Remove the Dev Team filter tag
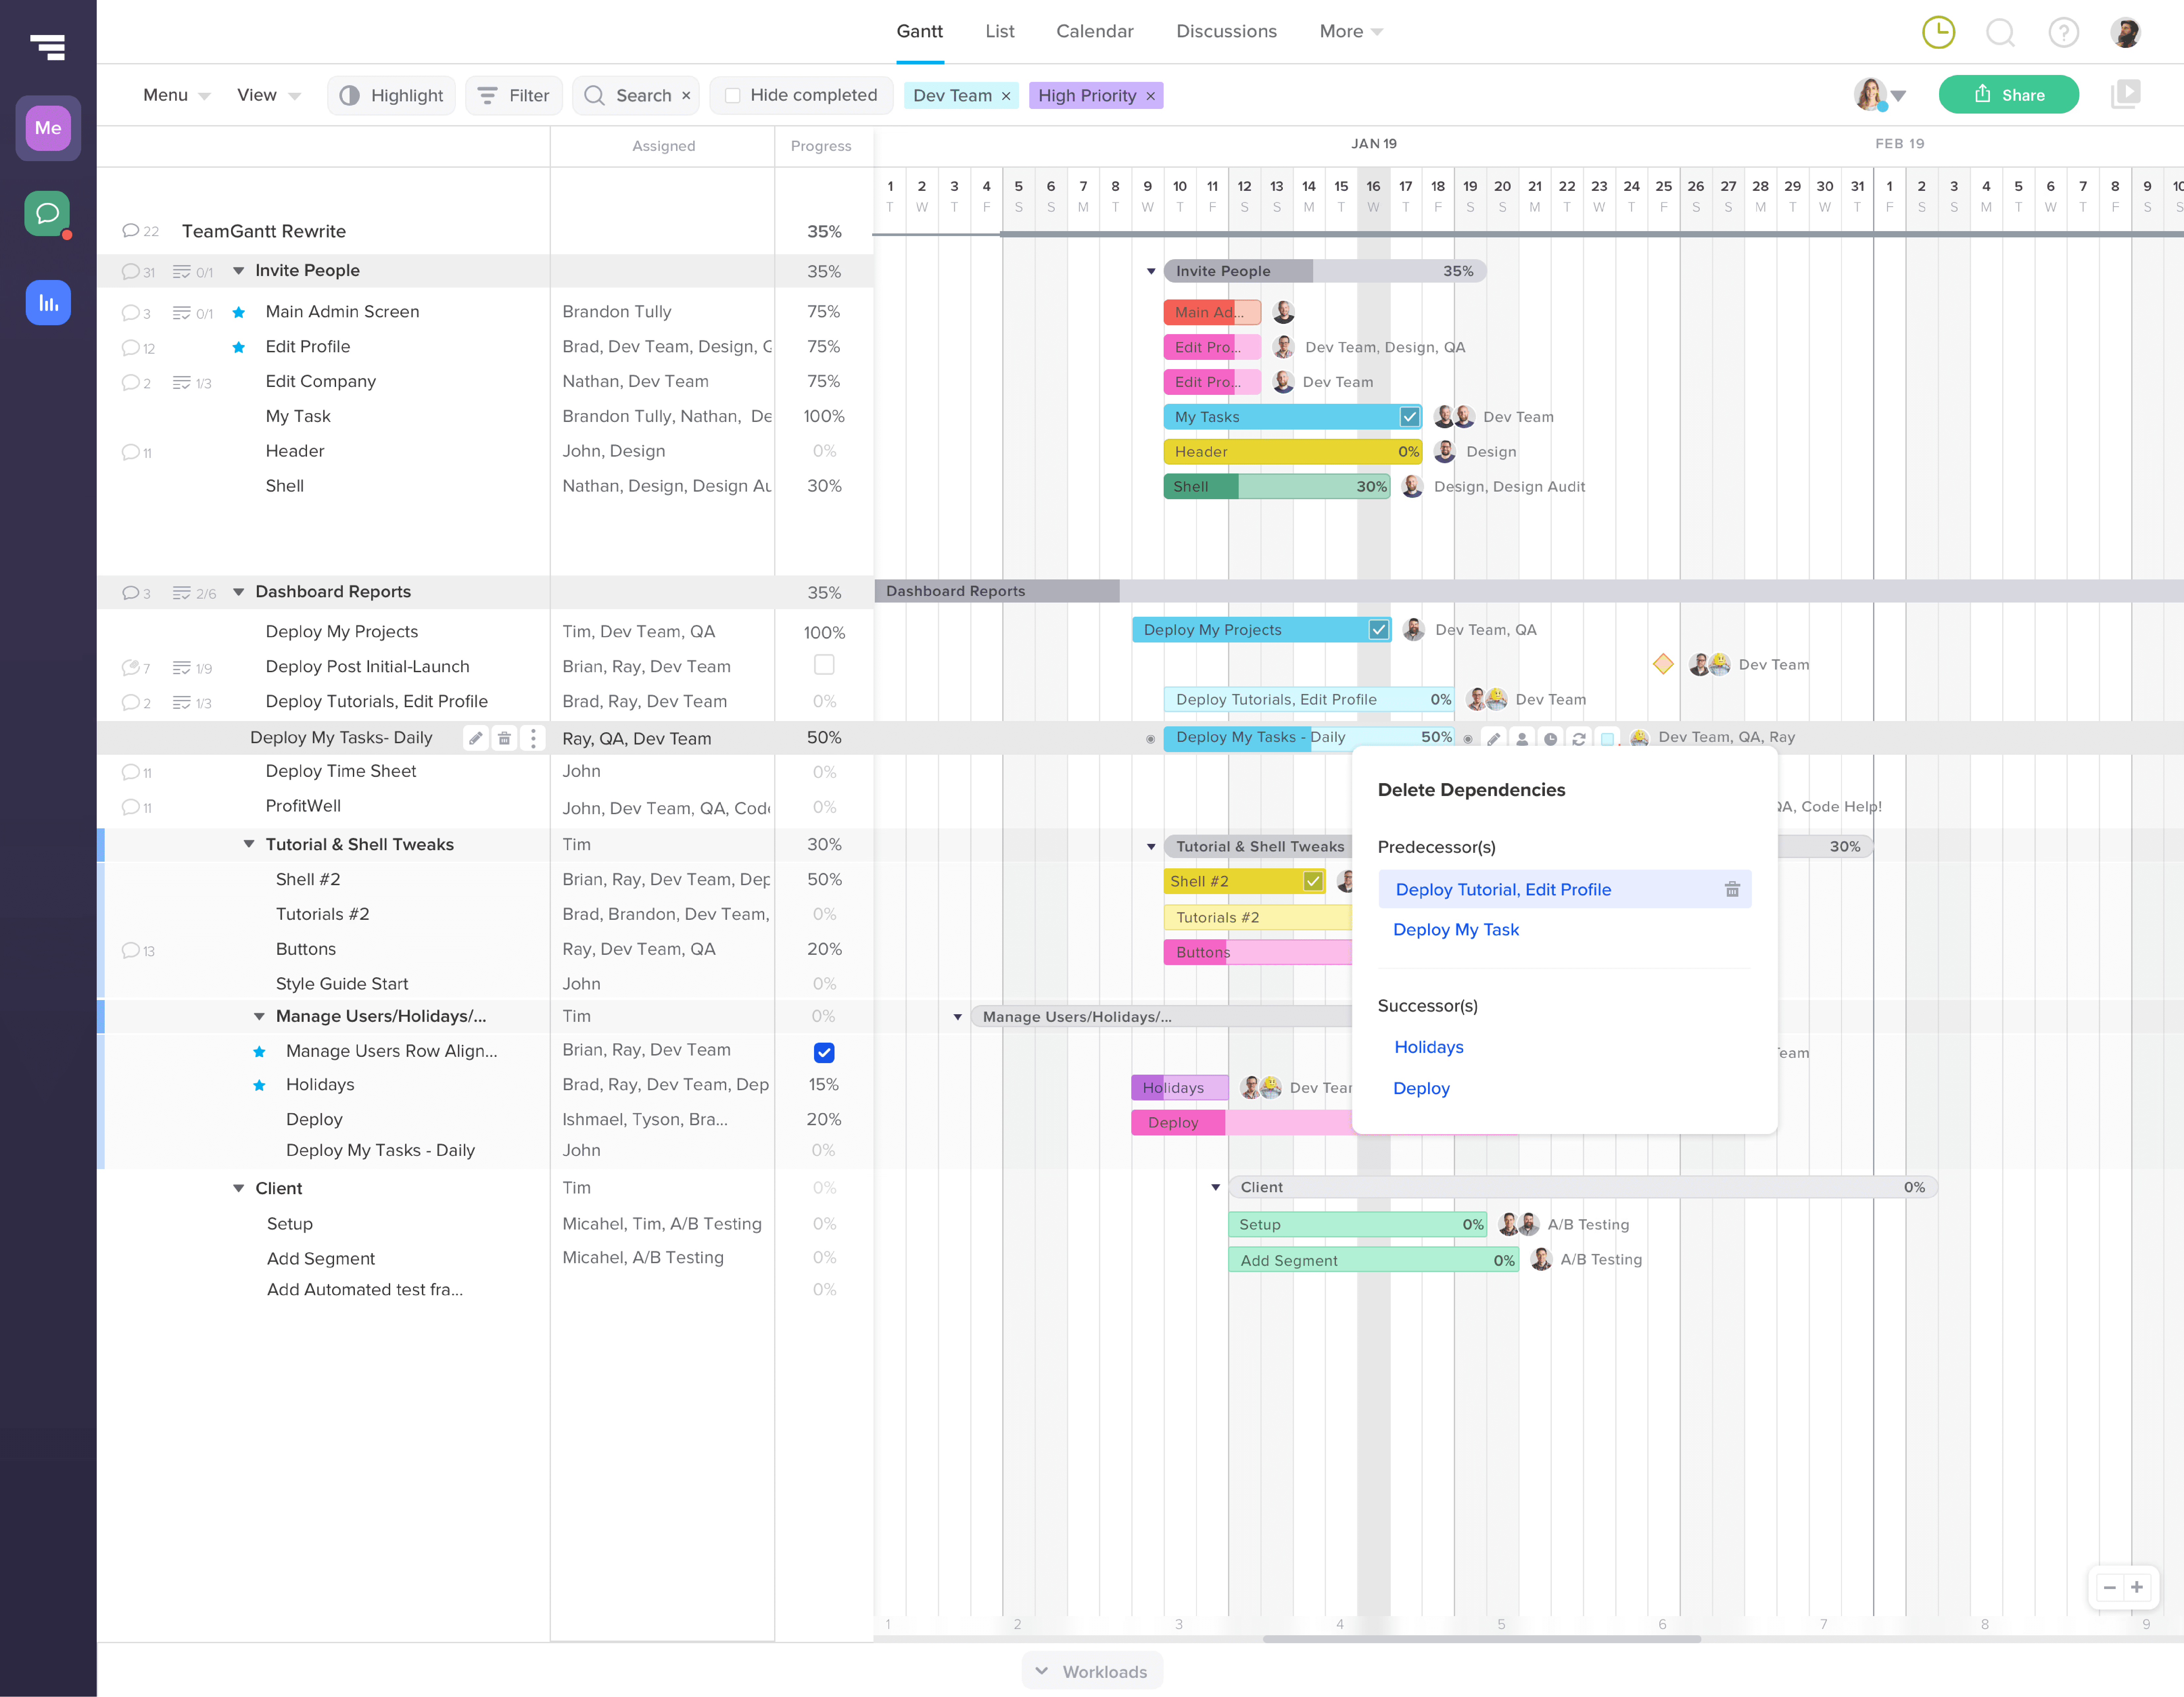 [x=1006, y=96]
